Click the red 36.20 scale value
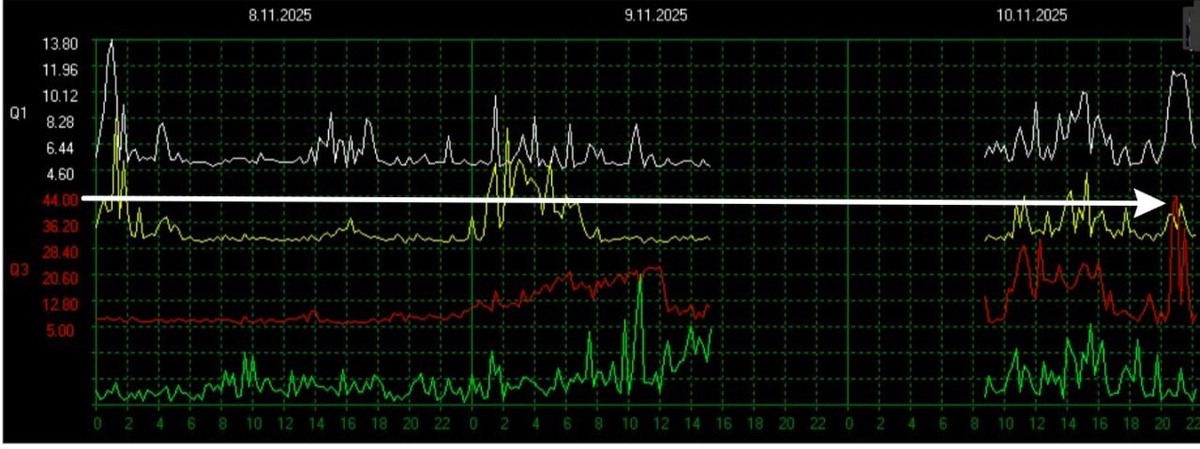Image resolution: width=1200 pixels, height=449 pixels. 62,226
